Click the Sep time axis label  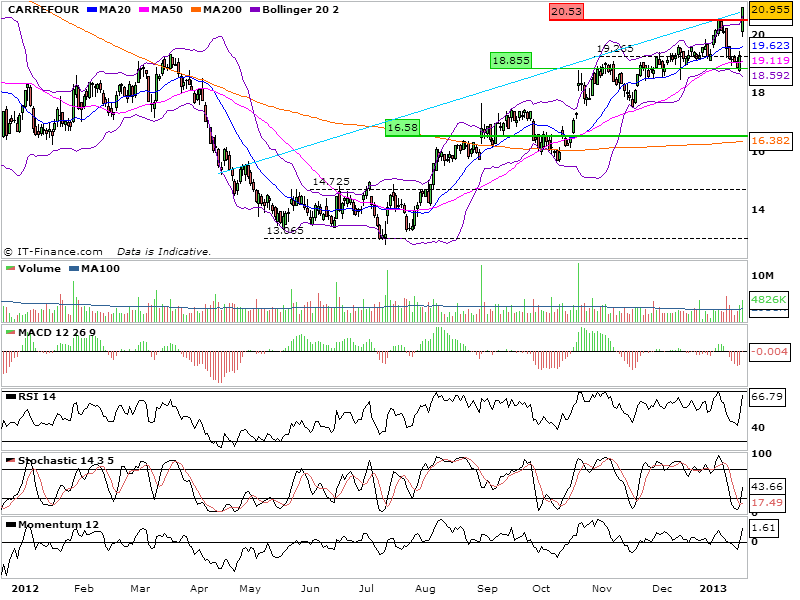(487, 589)
